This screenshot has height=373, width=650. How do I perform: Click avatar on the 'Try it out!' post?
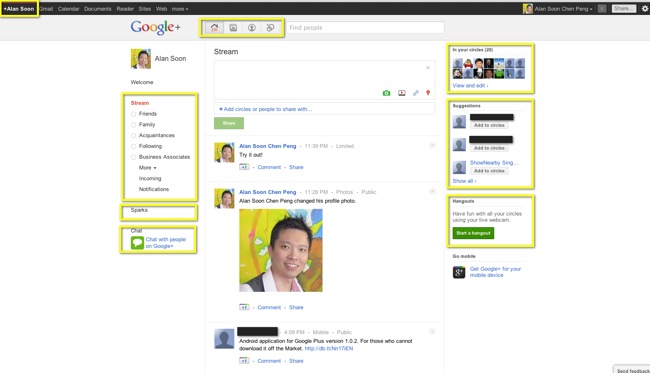pos(224,153)
